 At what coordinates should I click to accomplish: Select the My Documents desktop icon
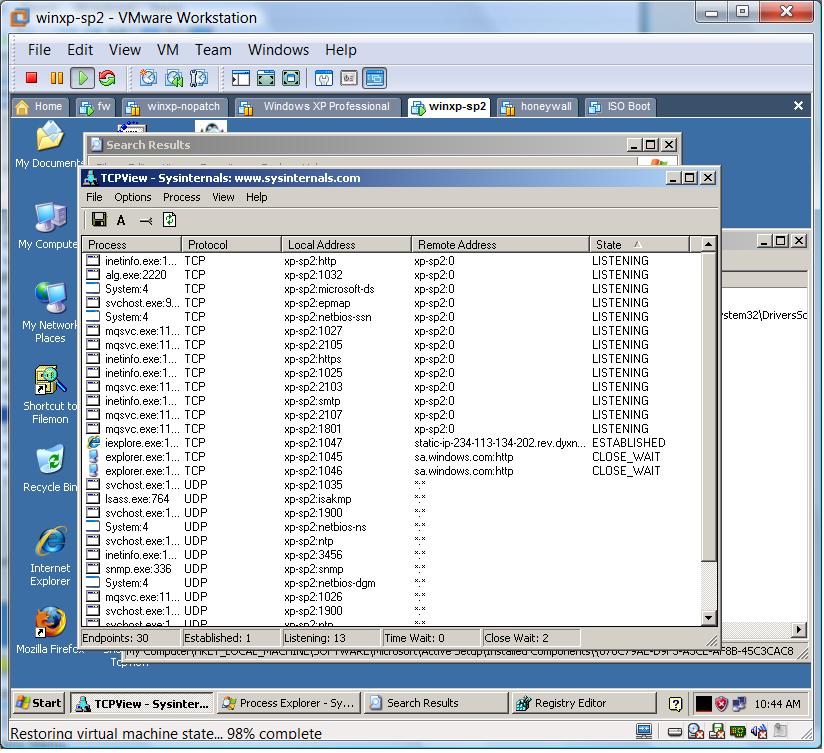coord(49,145)
